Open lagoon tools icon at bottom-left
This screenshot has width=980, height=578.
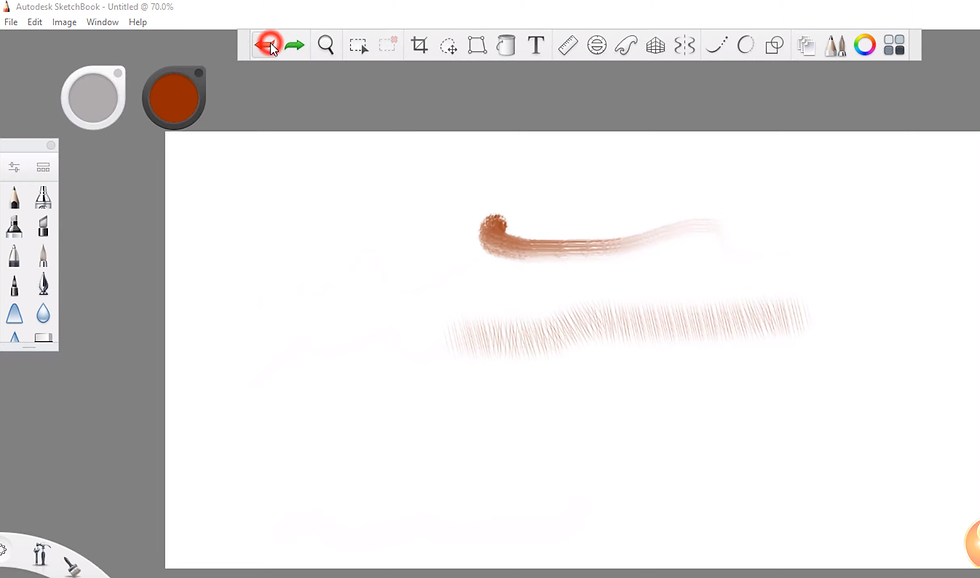(x=41, y=554)
